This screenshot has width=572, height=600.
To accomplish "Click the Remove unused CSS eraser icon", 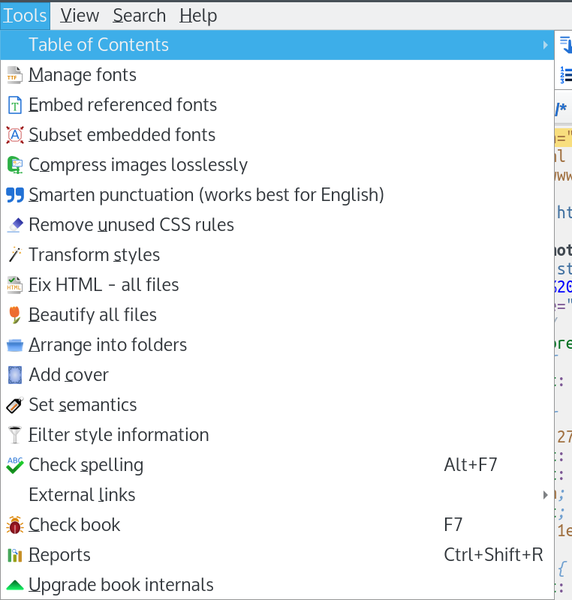I will pos(15,225).
